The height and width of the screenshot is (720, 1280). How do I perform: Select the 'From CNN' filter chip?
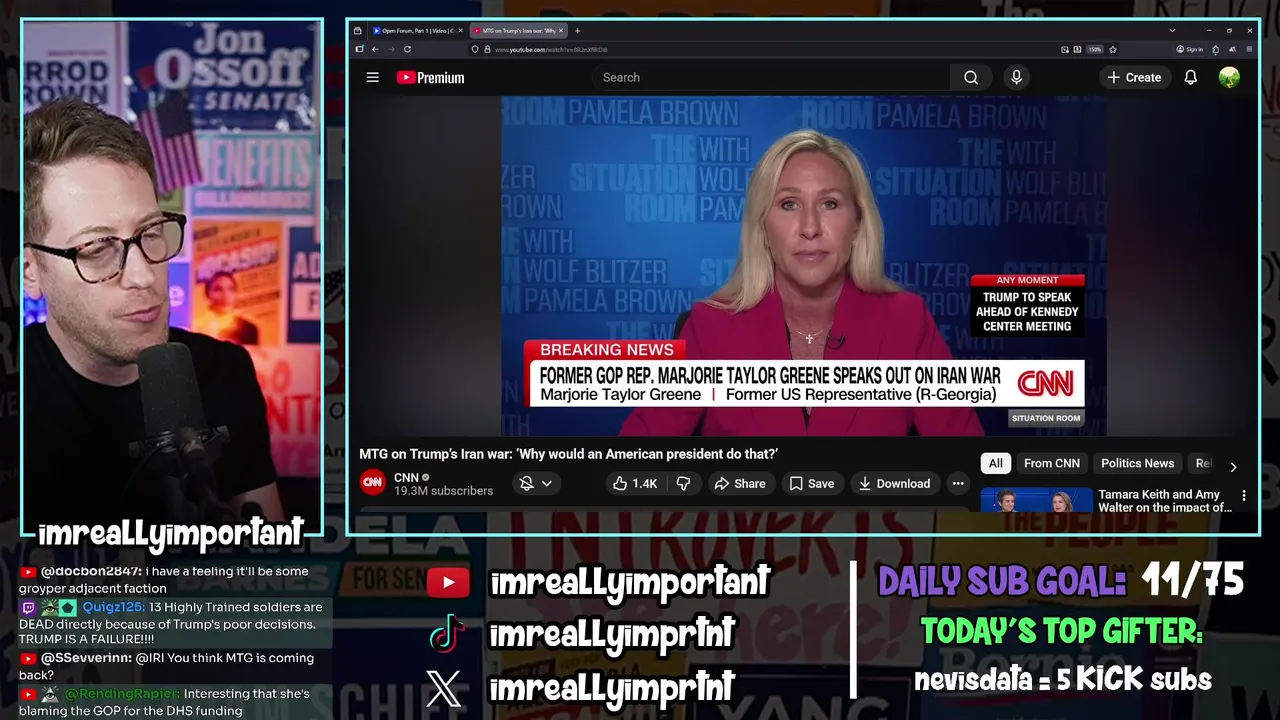pyautogui.click(x=1052, y=463)
